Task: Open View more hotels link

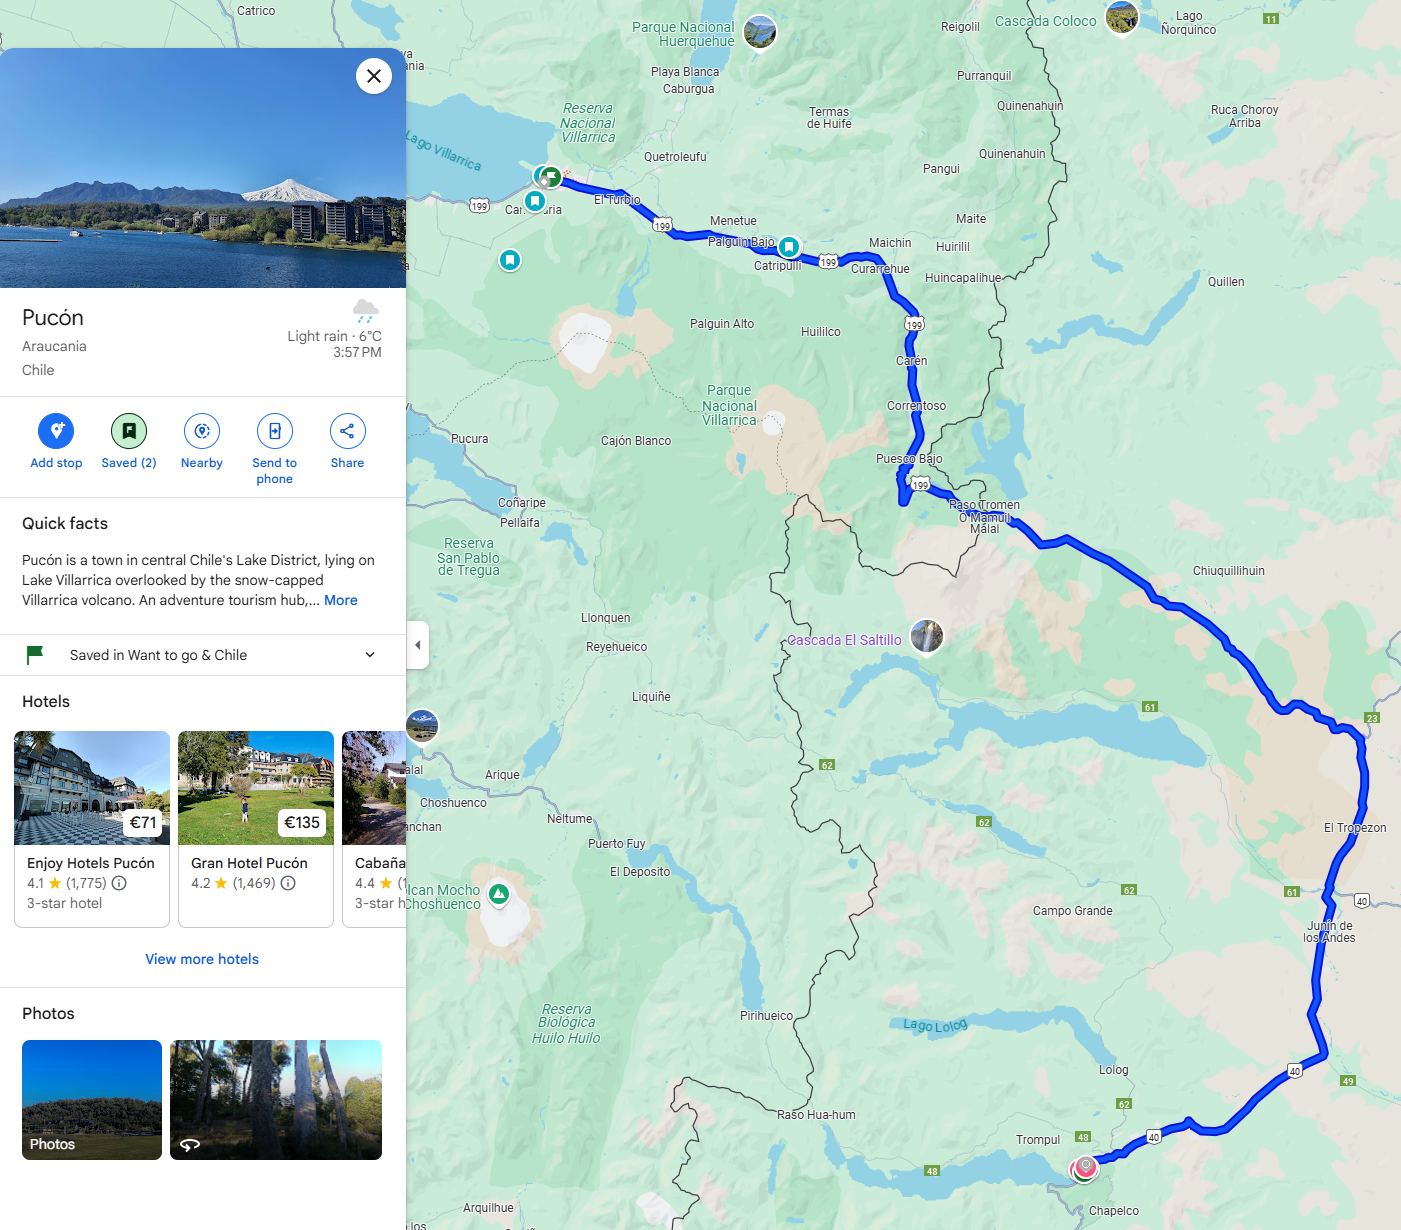Action: pyautogui.click(x=202, y=959)
